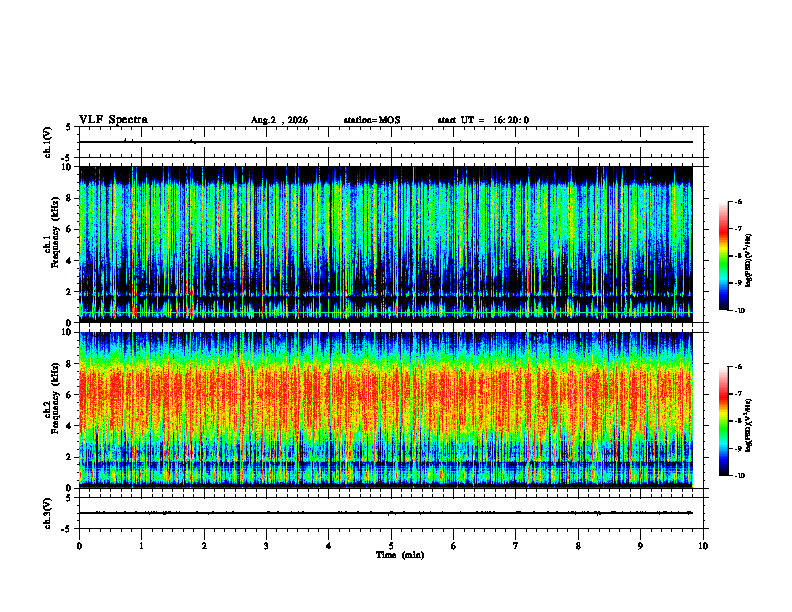The height and width of the screenshot is (612, 792).
Task: Click the "Aug.2 , 2026" date label
Action: tap(279, 120)
